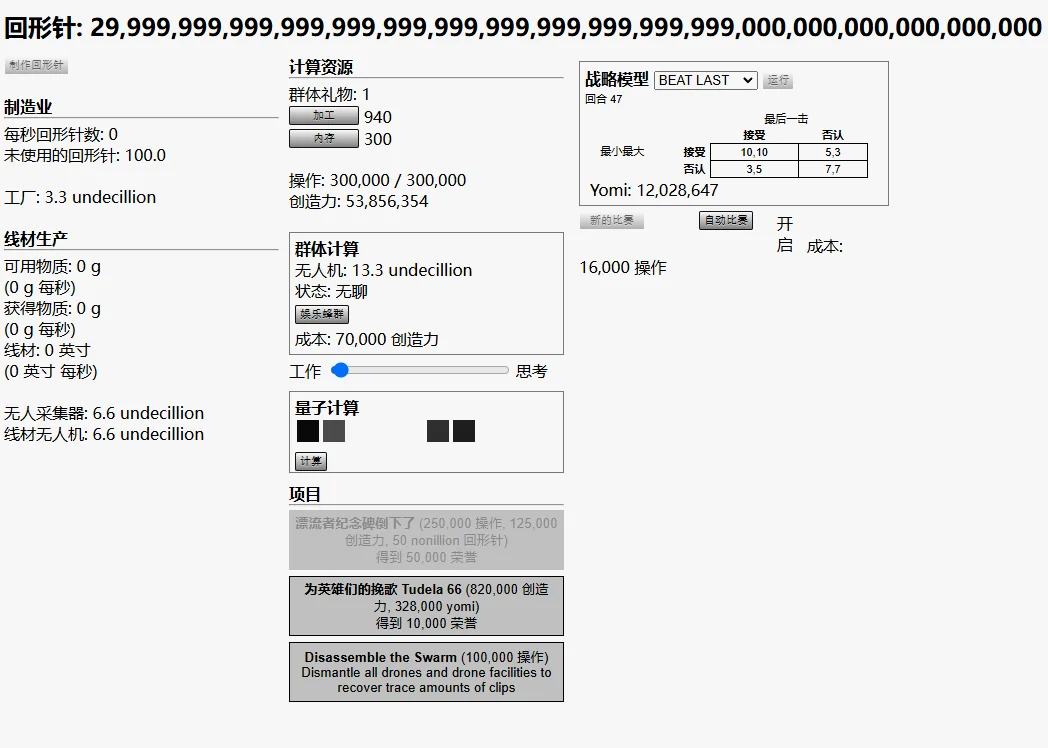This screenshot has height=748, width=1048.
Task: Click the 娱乐蜂群 button
Action: coord(321,314)
